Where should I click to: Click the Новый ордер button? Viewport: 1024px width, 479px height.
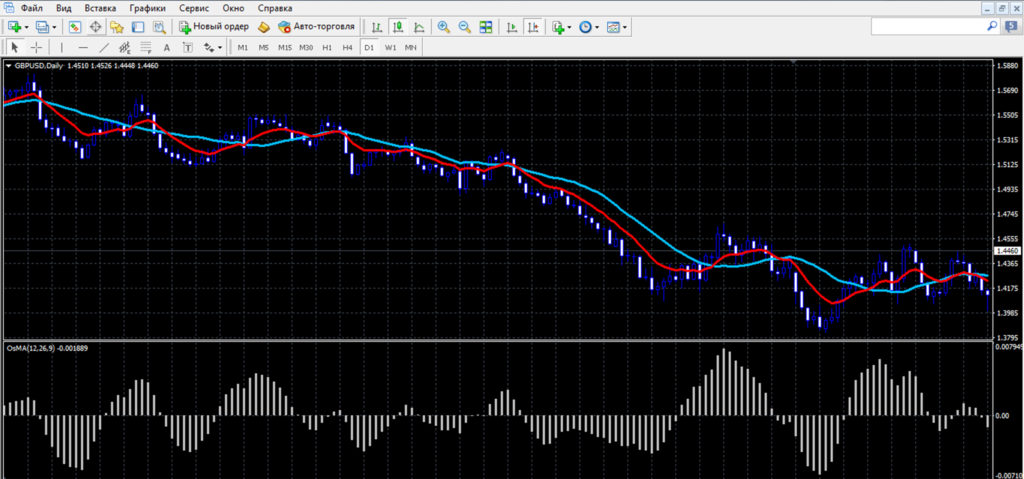[x=214, y=27]
